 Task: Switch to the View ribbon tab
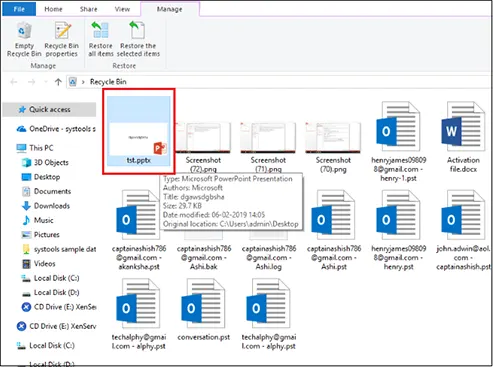[x=122, y=9]
